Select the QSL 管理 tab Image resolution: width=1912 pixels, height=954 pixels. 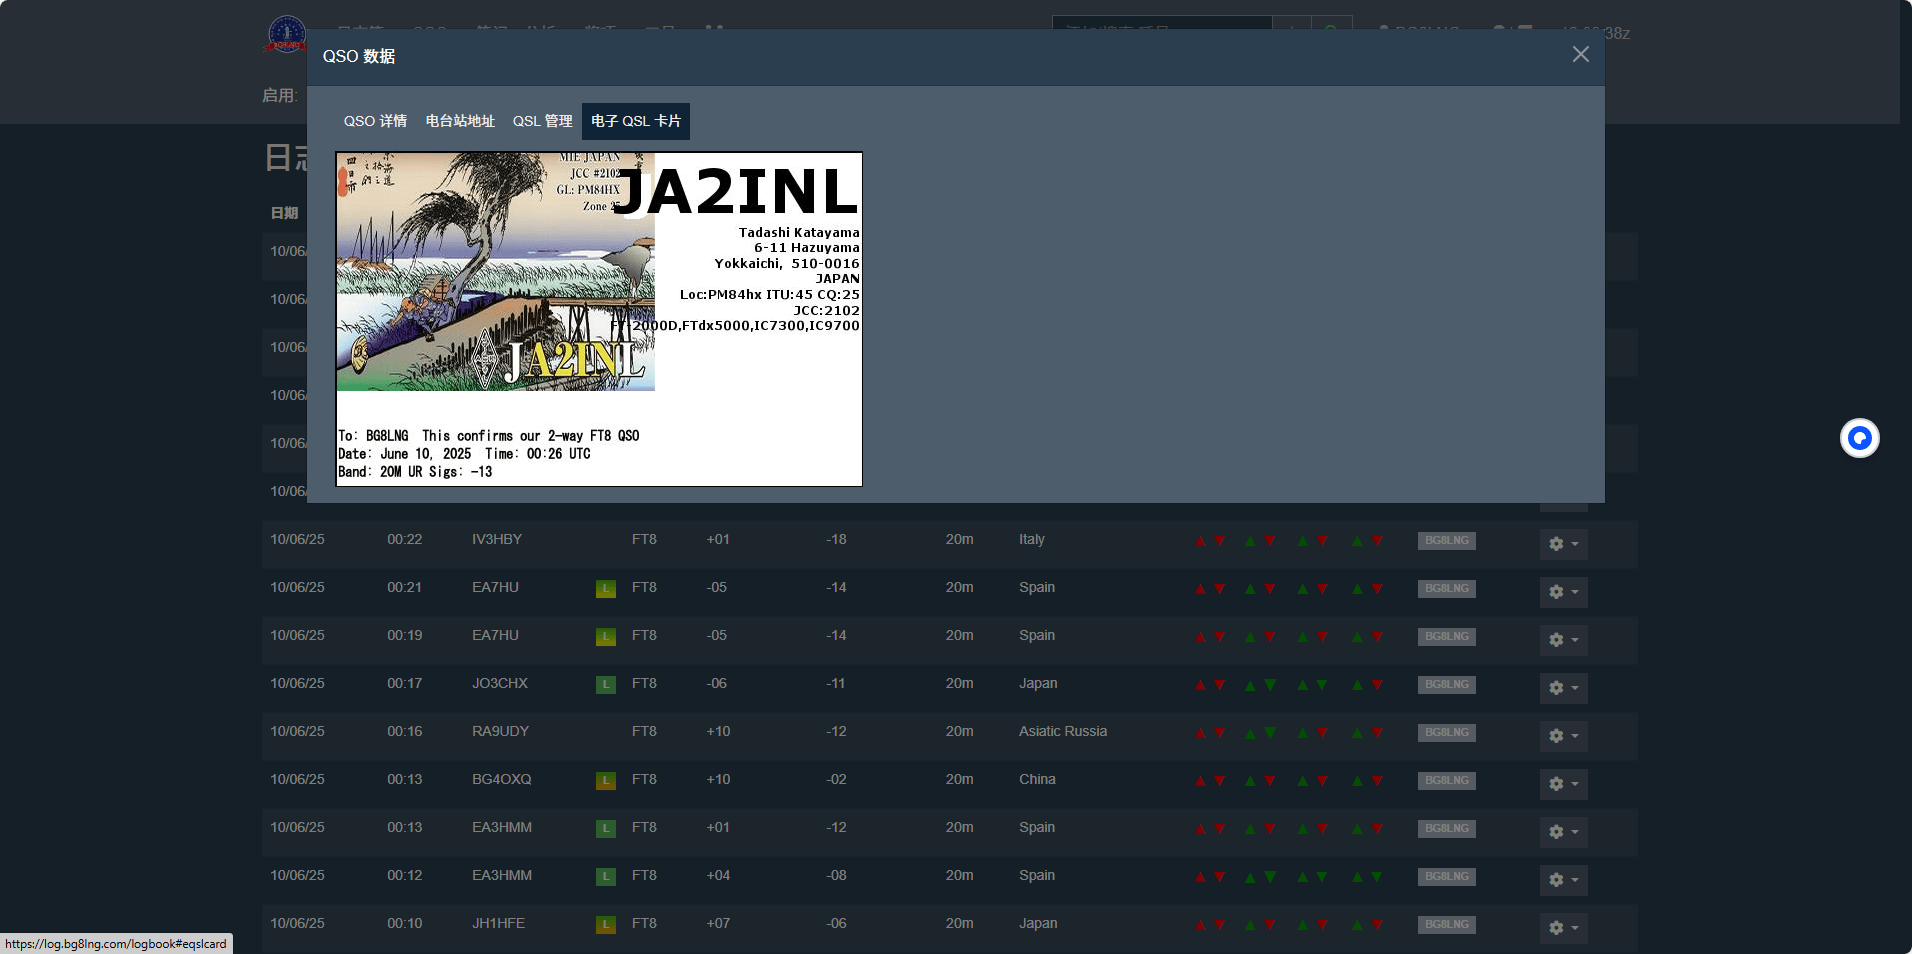tap(543, 121)
